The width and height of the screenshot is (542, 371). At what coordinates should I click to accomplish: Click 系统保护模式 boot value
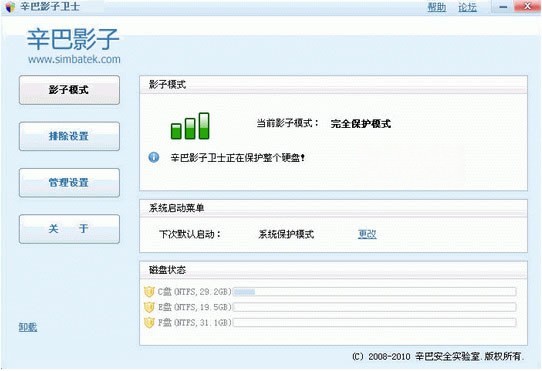[286, 234]
